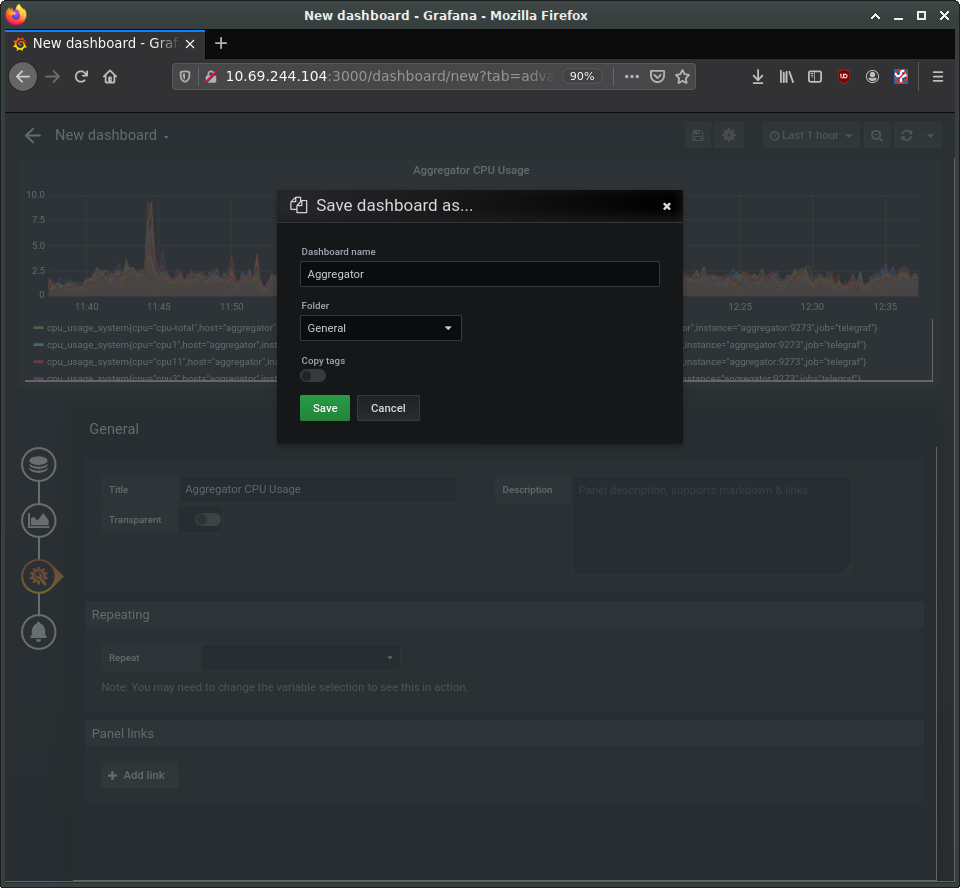Click the panel Title input field

(317, 489)
